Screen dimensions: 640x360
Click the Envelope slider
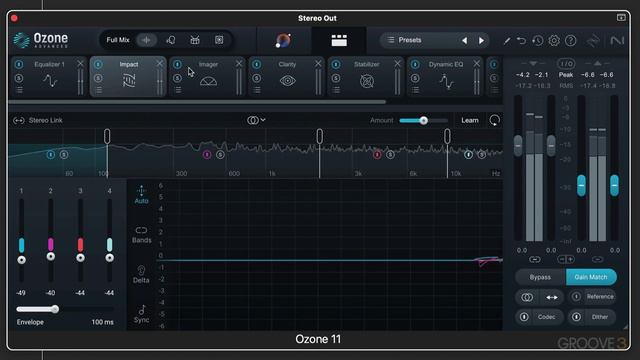pyautogui.click(x=64, y=309)
